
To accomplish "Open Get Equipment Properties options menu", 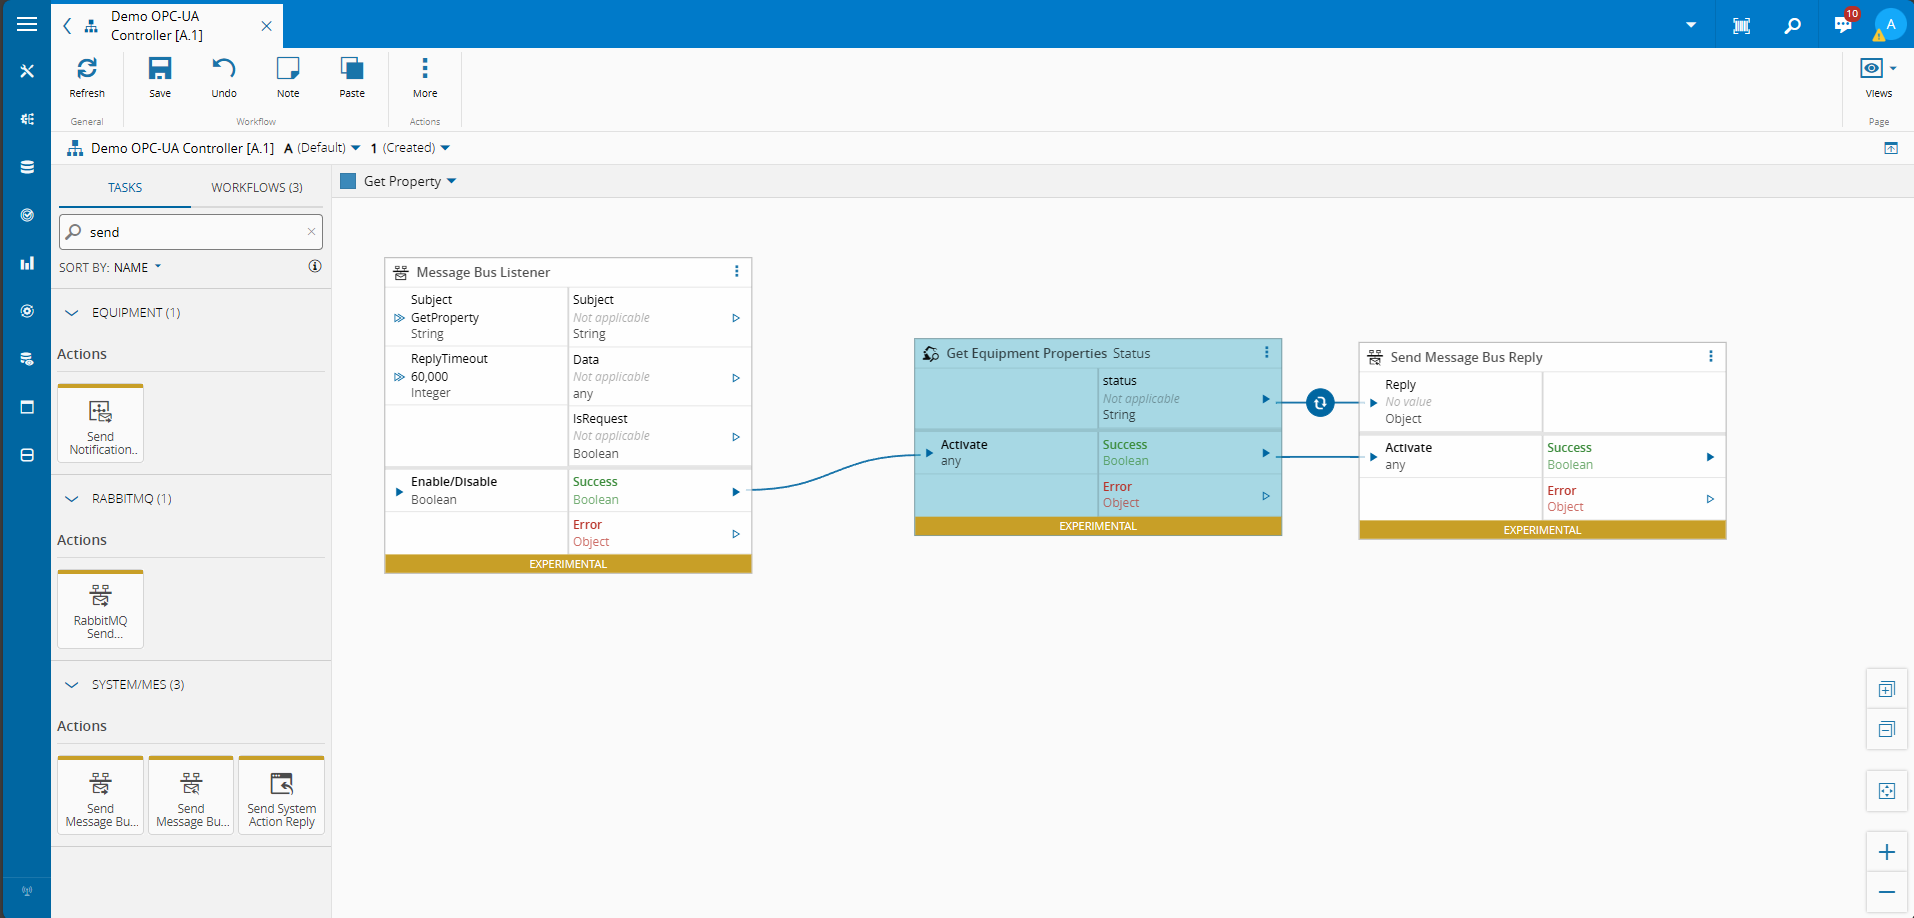I will (1266, 352).
